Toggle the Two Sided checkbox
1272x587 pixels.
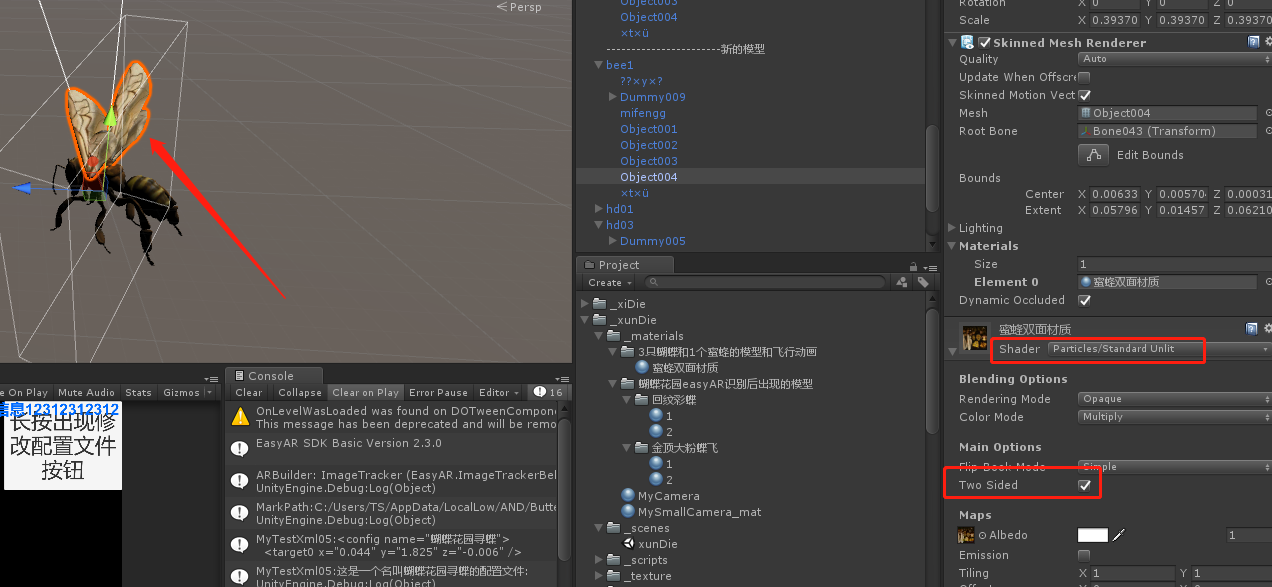point(1084,485)
